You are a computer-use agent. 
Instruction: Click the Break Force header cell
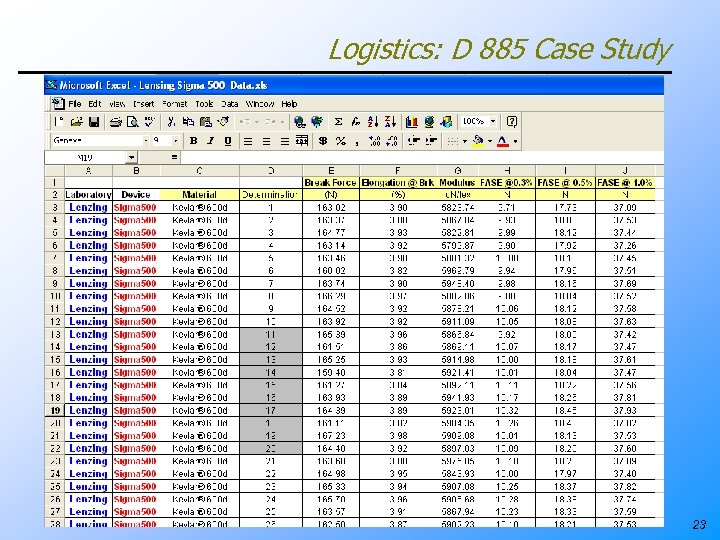point(331,183)
